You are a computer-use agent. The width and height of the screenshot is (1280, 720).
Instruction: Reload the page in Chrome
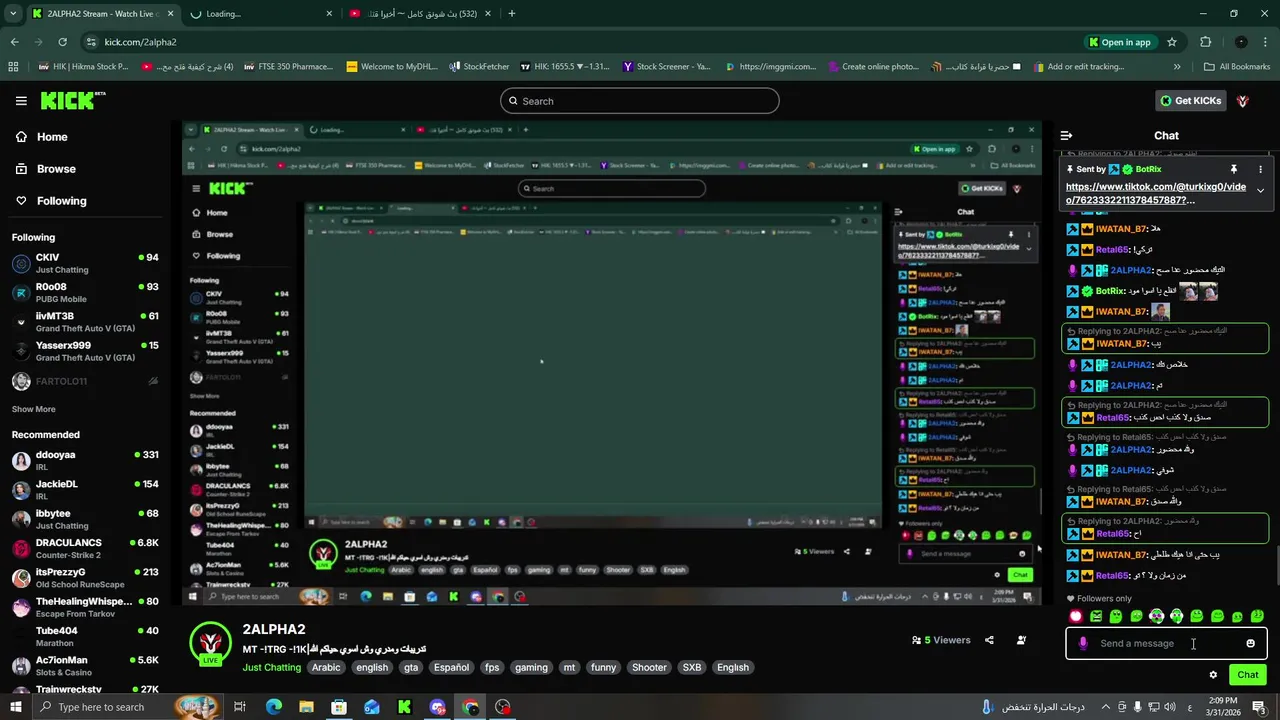62,42
